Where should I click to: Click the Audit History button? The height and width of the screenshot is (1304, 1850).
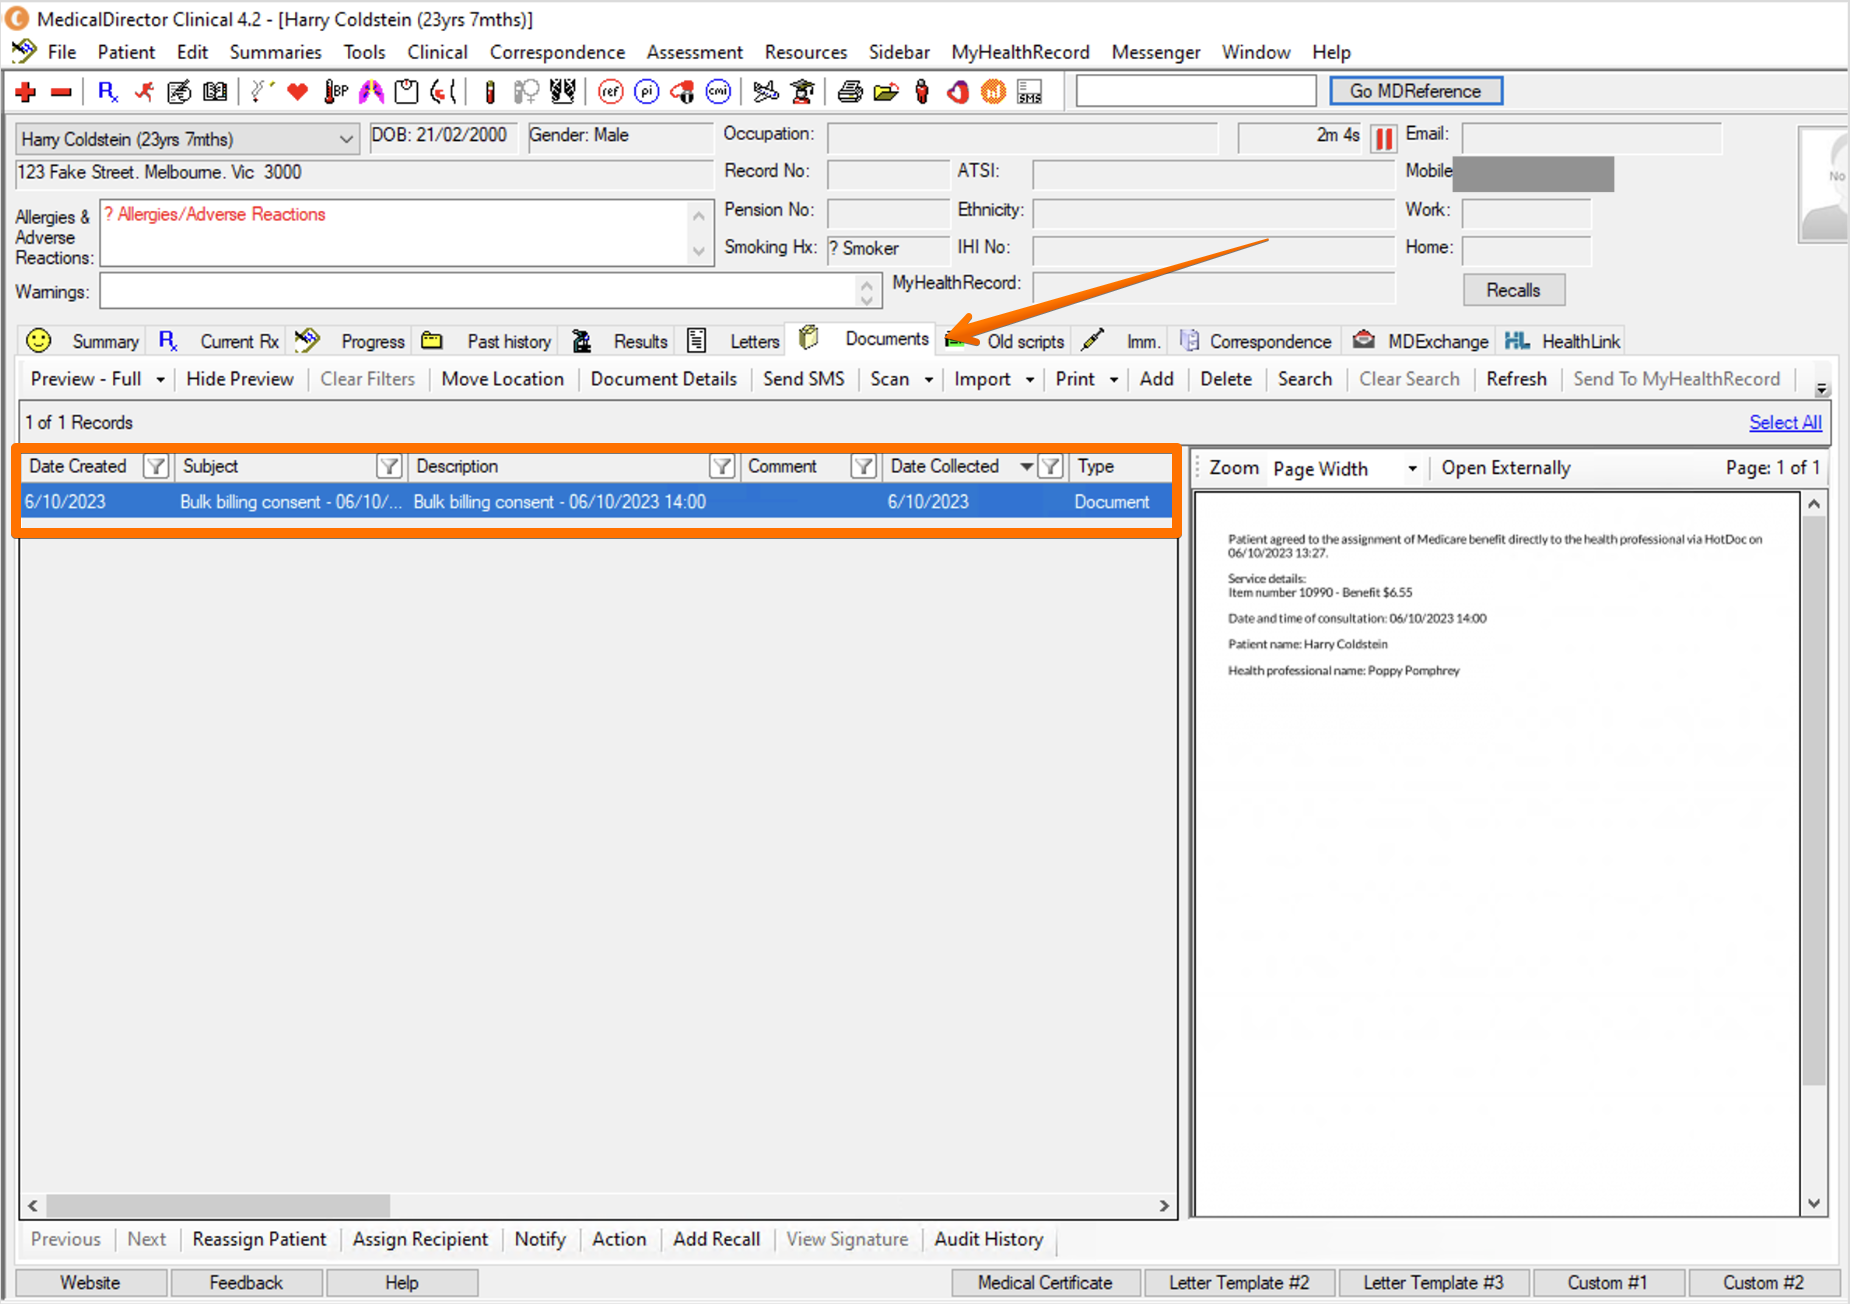click(989, 1240)
